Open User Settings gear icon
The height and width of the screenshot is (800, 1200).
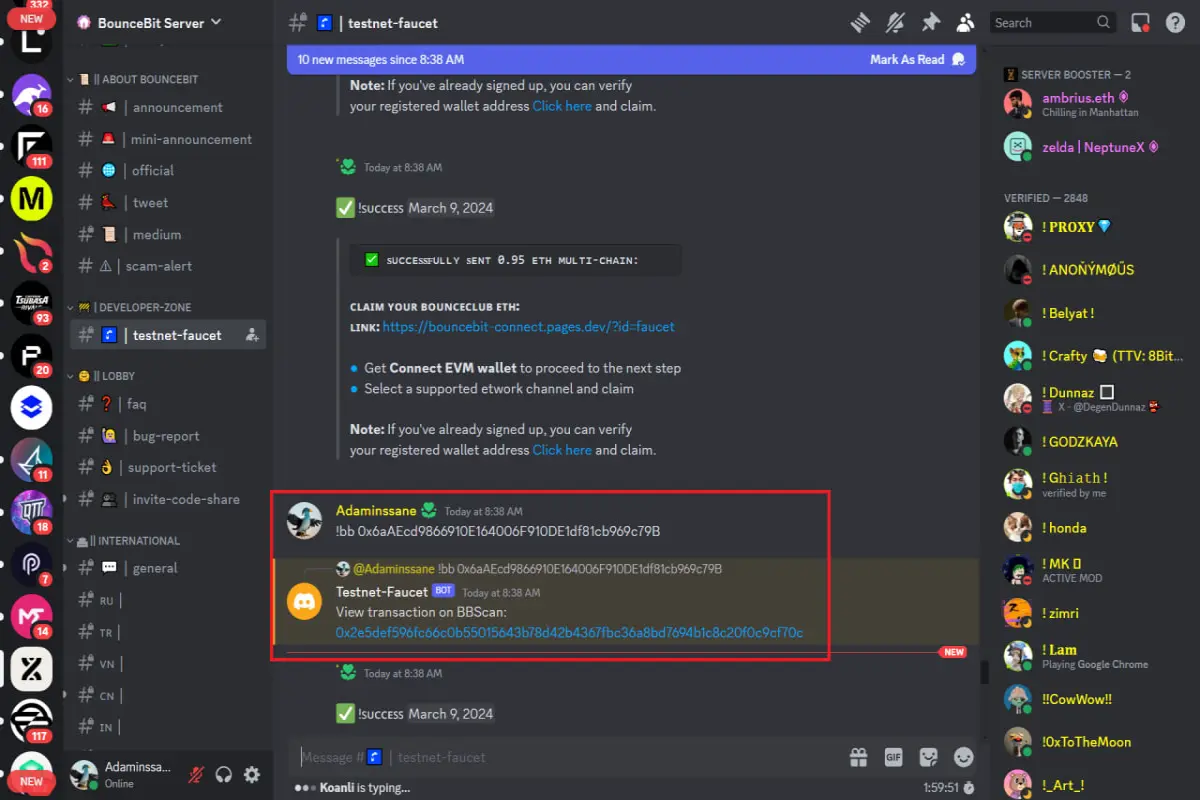click(x=252, y=774)
